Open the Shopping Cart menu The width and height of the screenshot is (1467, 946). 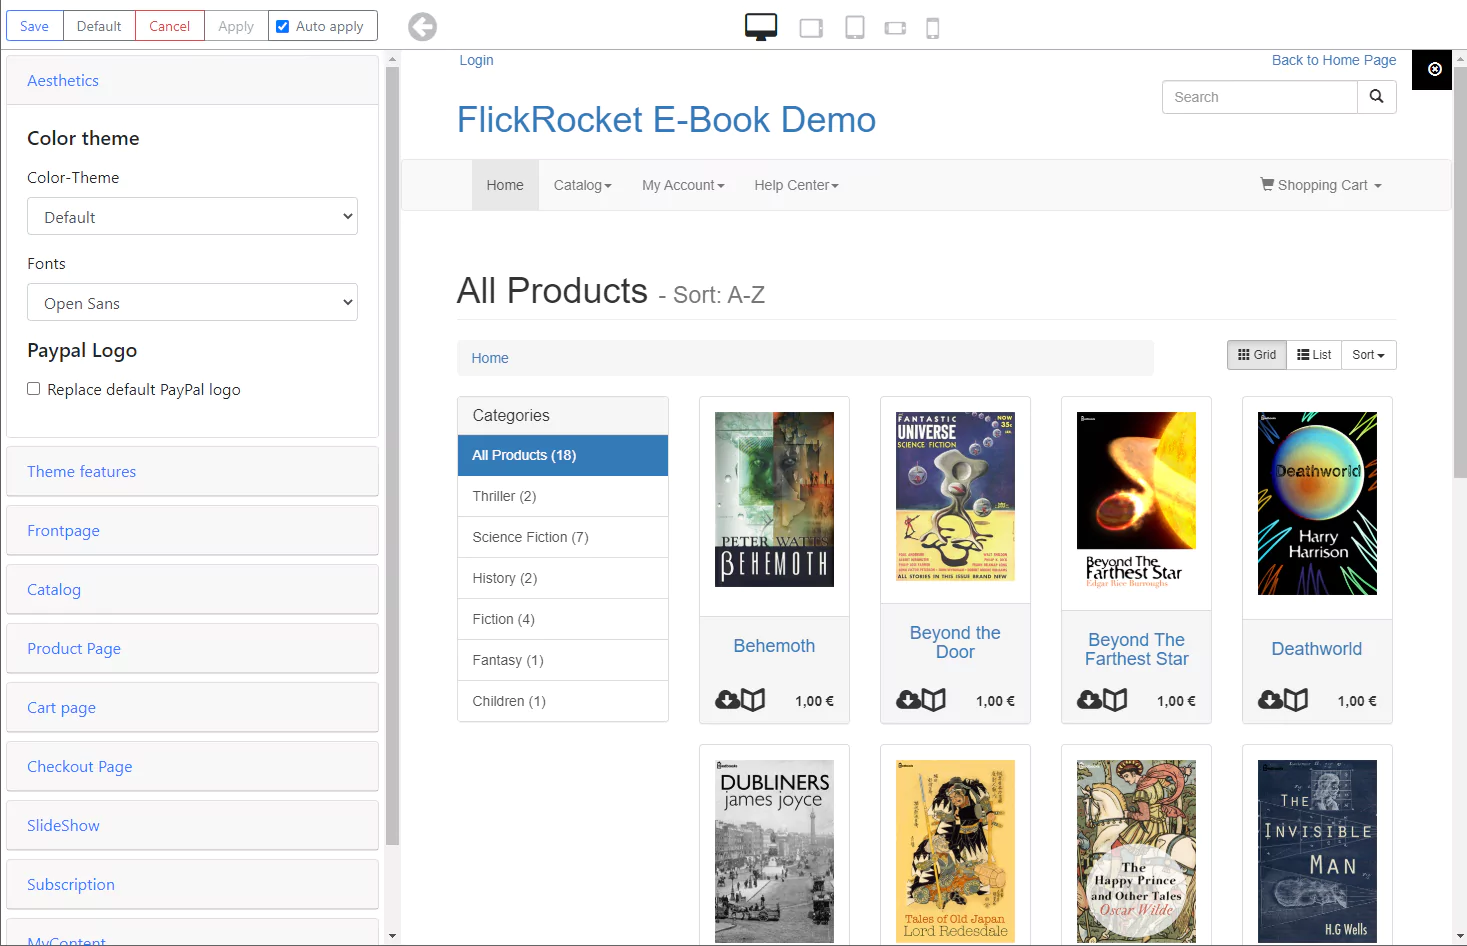[1320, 185]
